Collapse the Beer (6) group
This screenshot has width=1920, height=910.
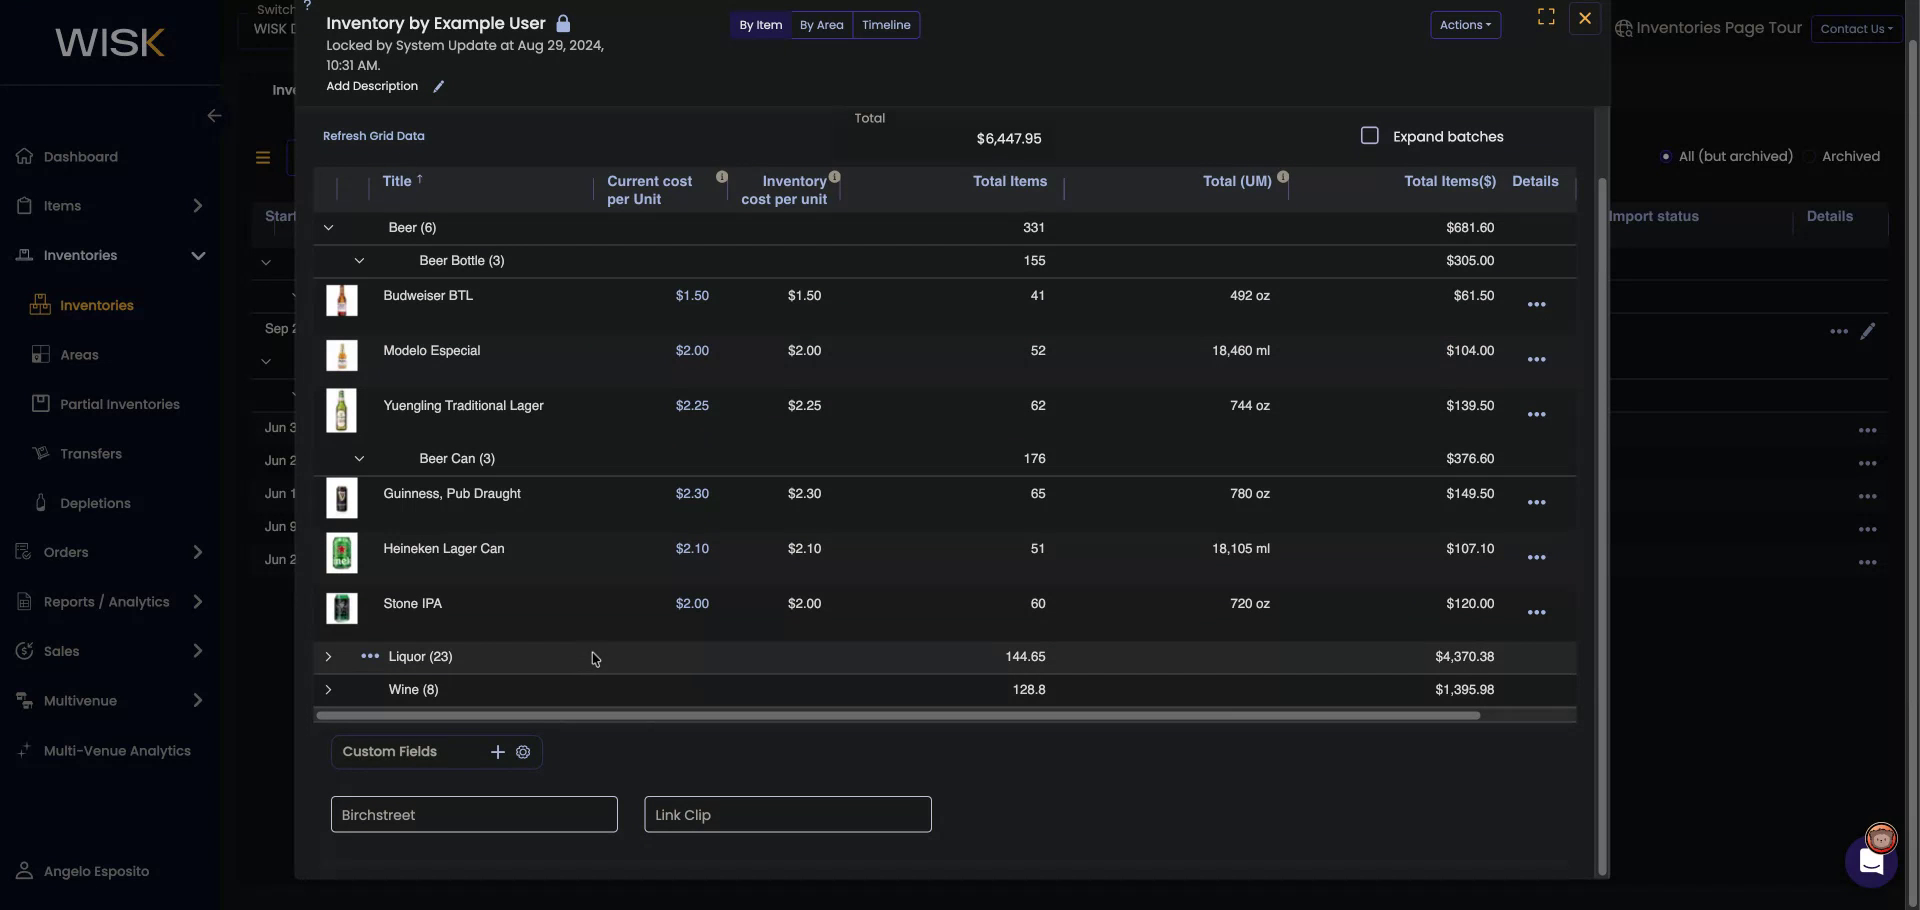tap(328, 228)
